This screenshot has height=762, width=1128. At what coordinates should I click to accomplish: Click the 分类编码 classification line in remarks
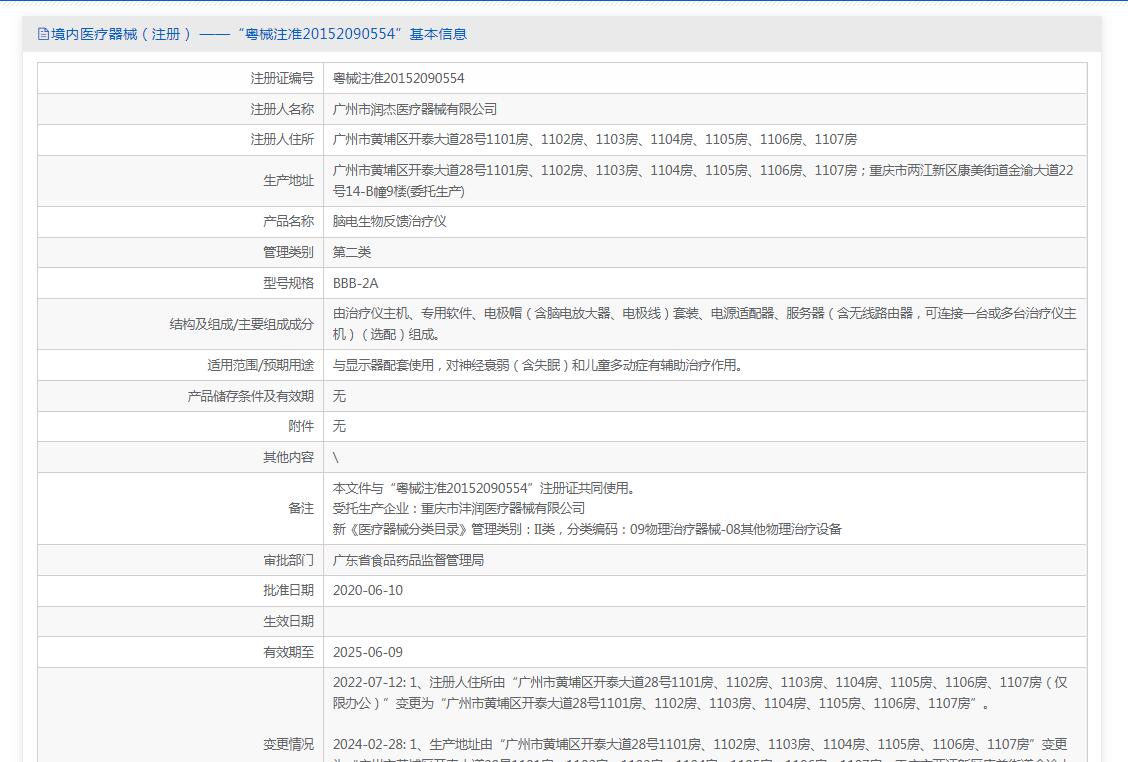pos(587,529)
